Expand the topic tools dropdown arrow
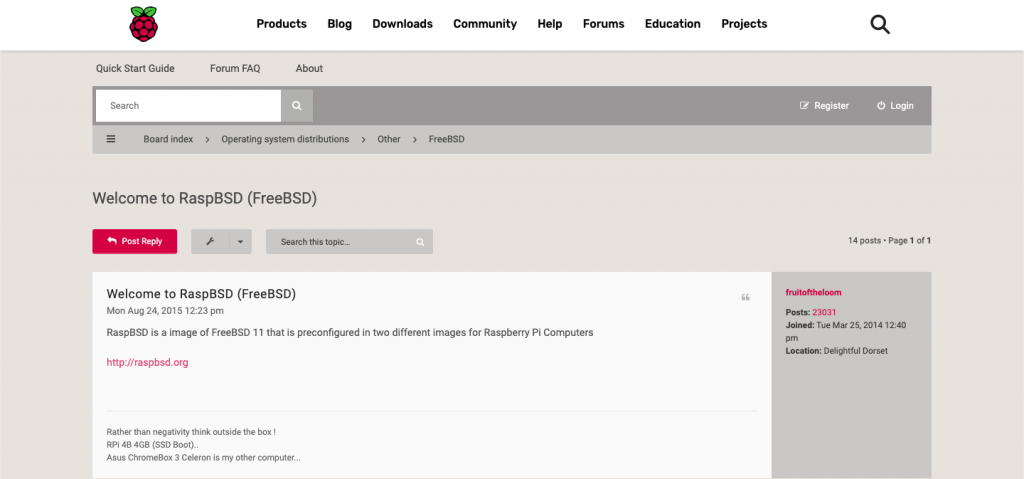 [x=240, y=242]
